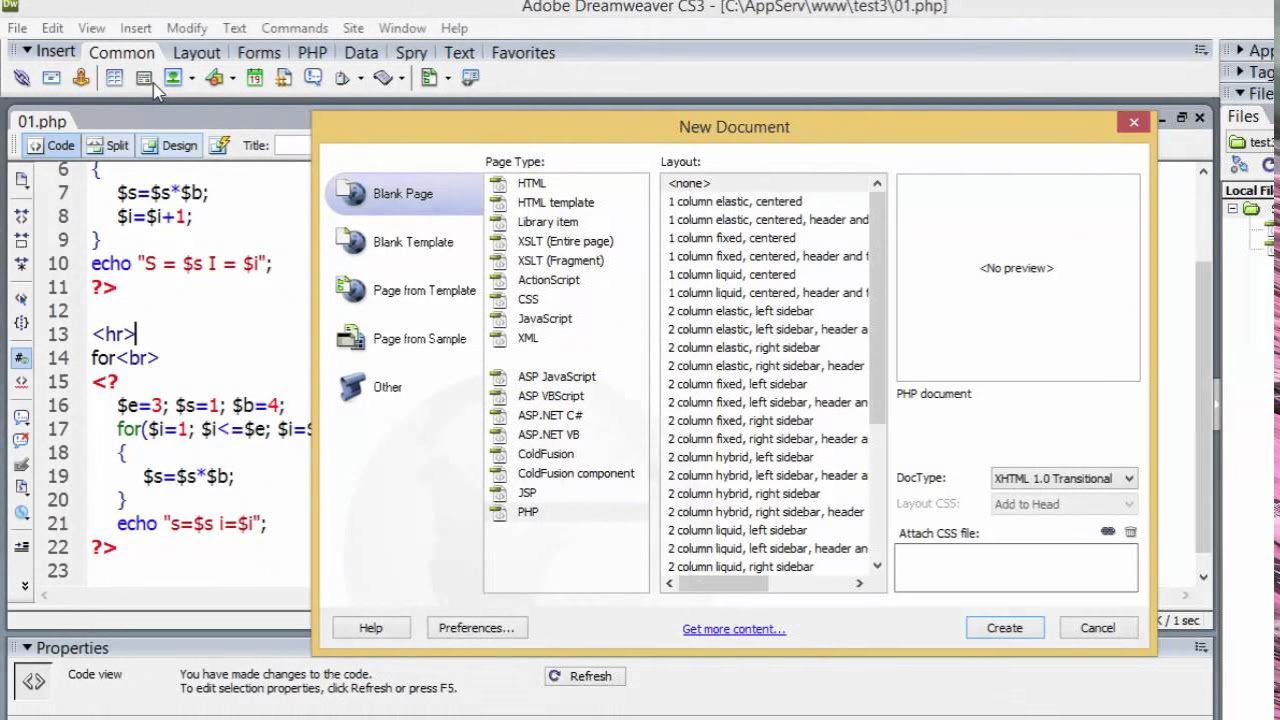Click the Email Link icon
The height and width of the screenshot is (720, 1280).
pyautogui.click(x=51, y=78)
